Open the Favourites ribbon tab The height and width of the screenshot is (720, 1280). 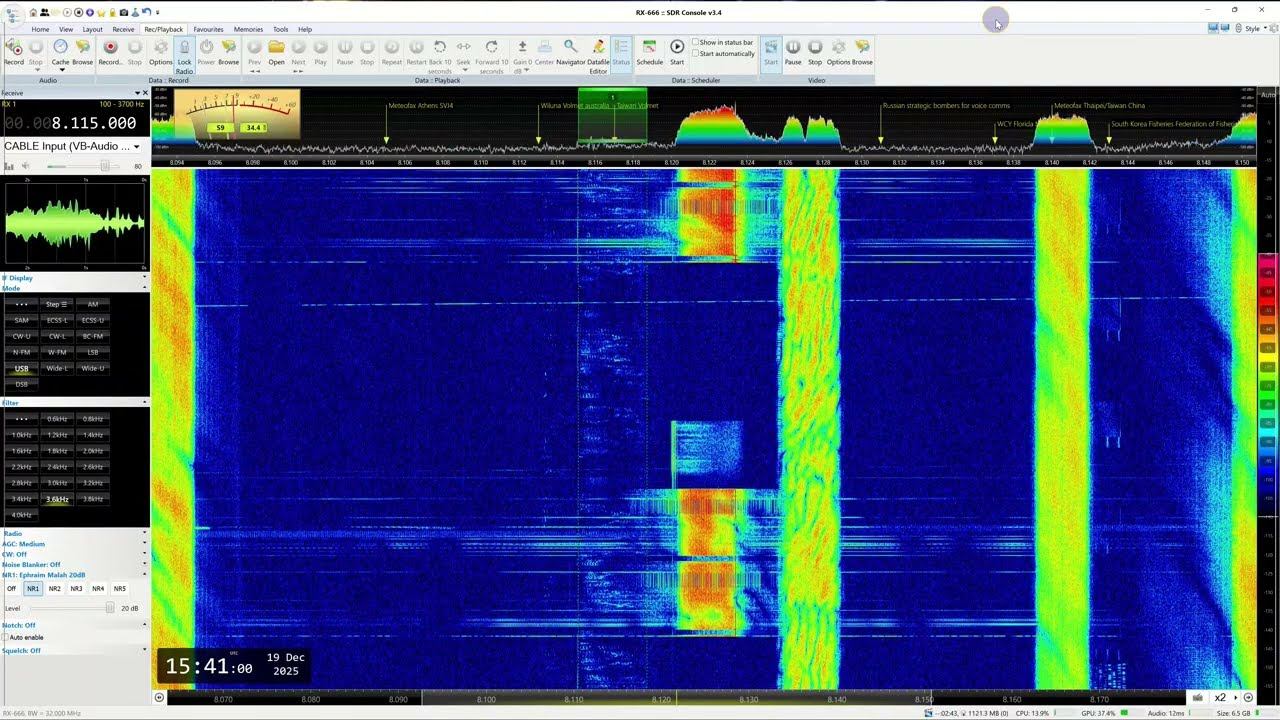tap(208, 29)
